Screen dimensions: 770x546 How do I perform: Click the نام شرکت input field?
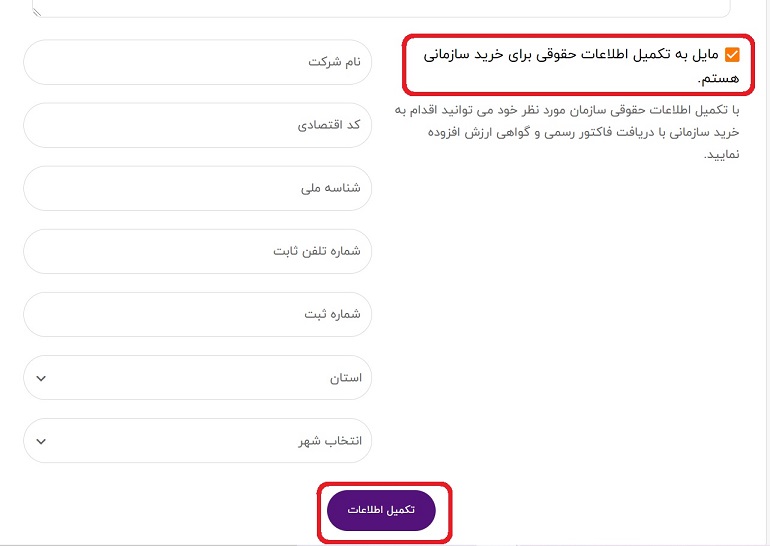pos(197,62)
